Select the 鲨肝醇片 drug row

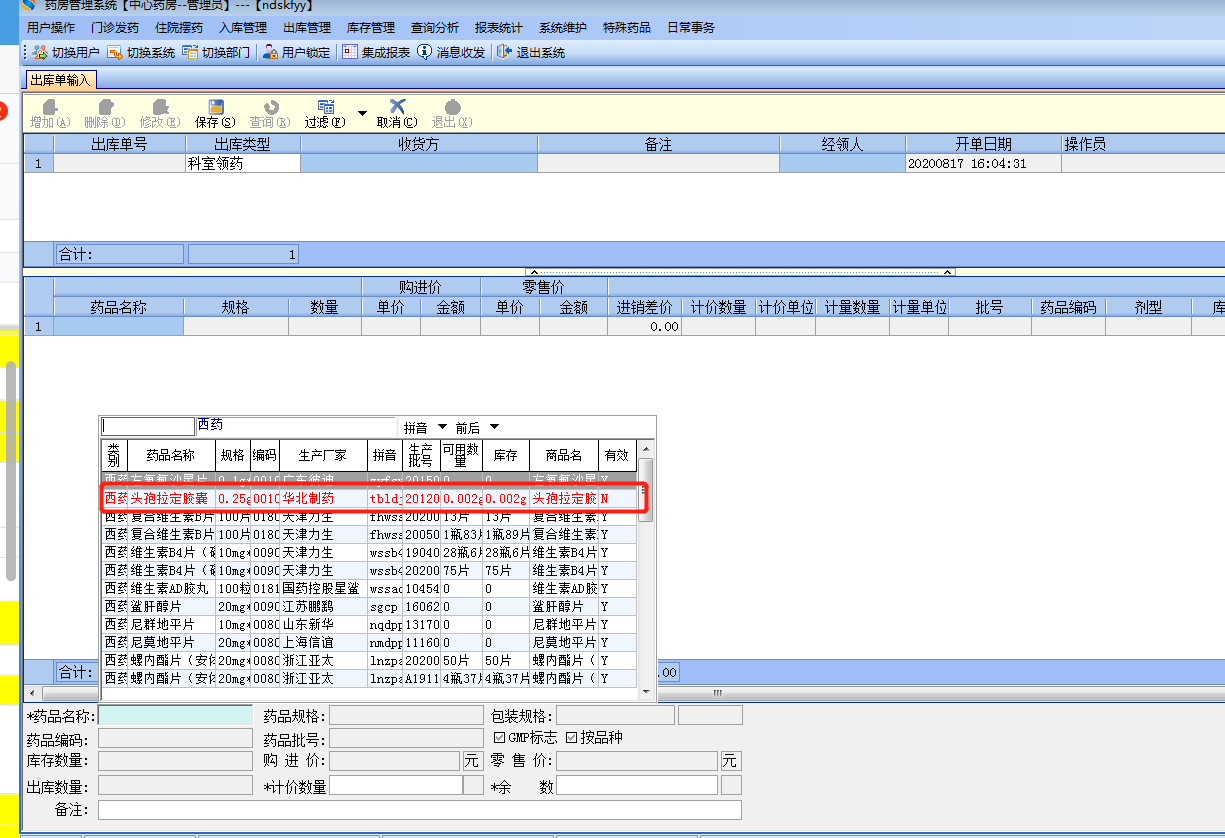pyautogui.click(x=370, y=606)
